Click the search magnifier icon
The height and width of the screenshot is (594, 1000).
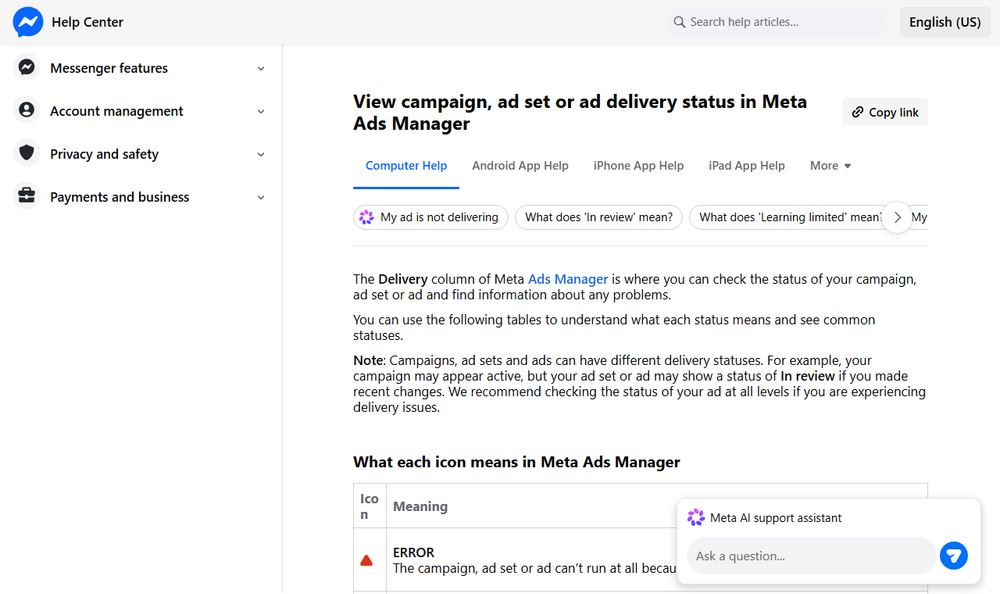click(x=679, y=22)
